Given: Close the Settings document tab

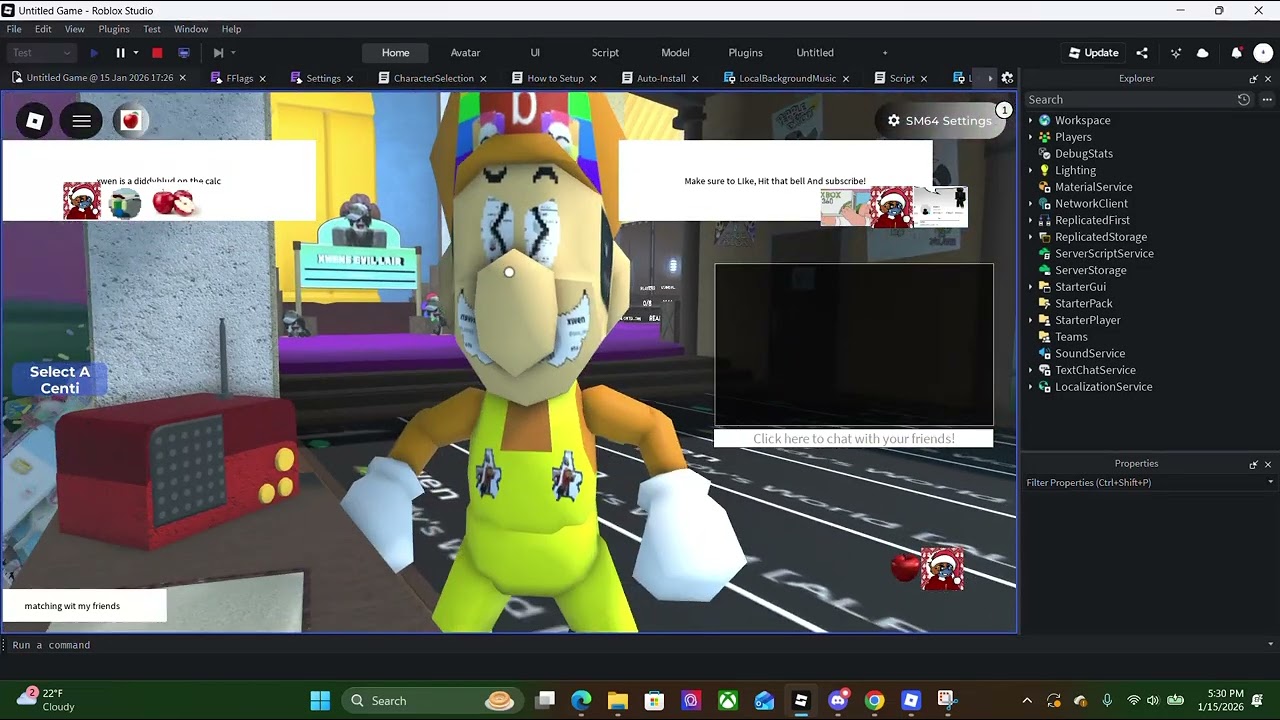Looking at the screenshot, I should tap(350, 78).
